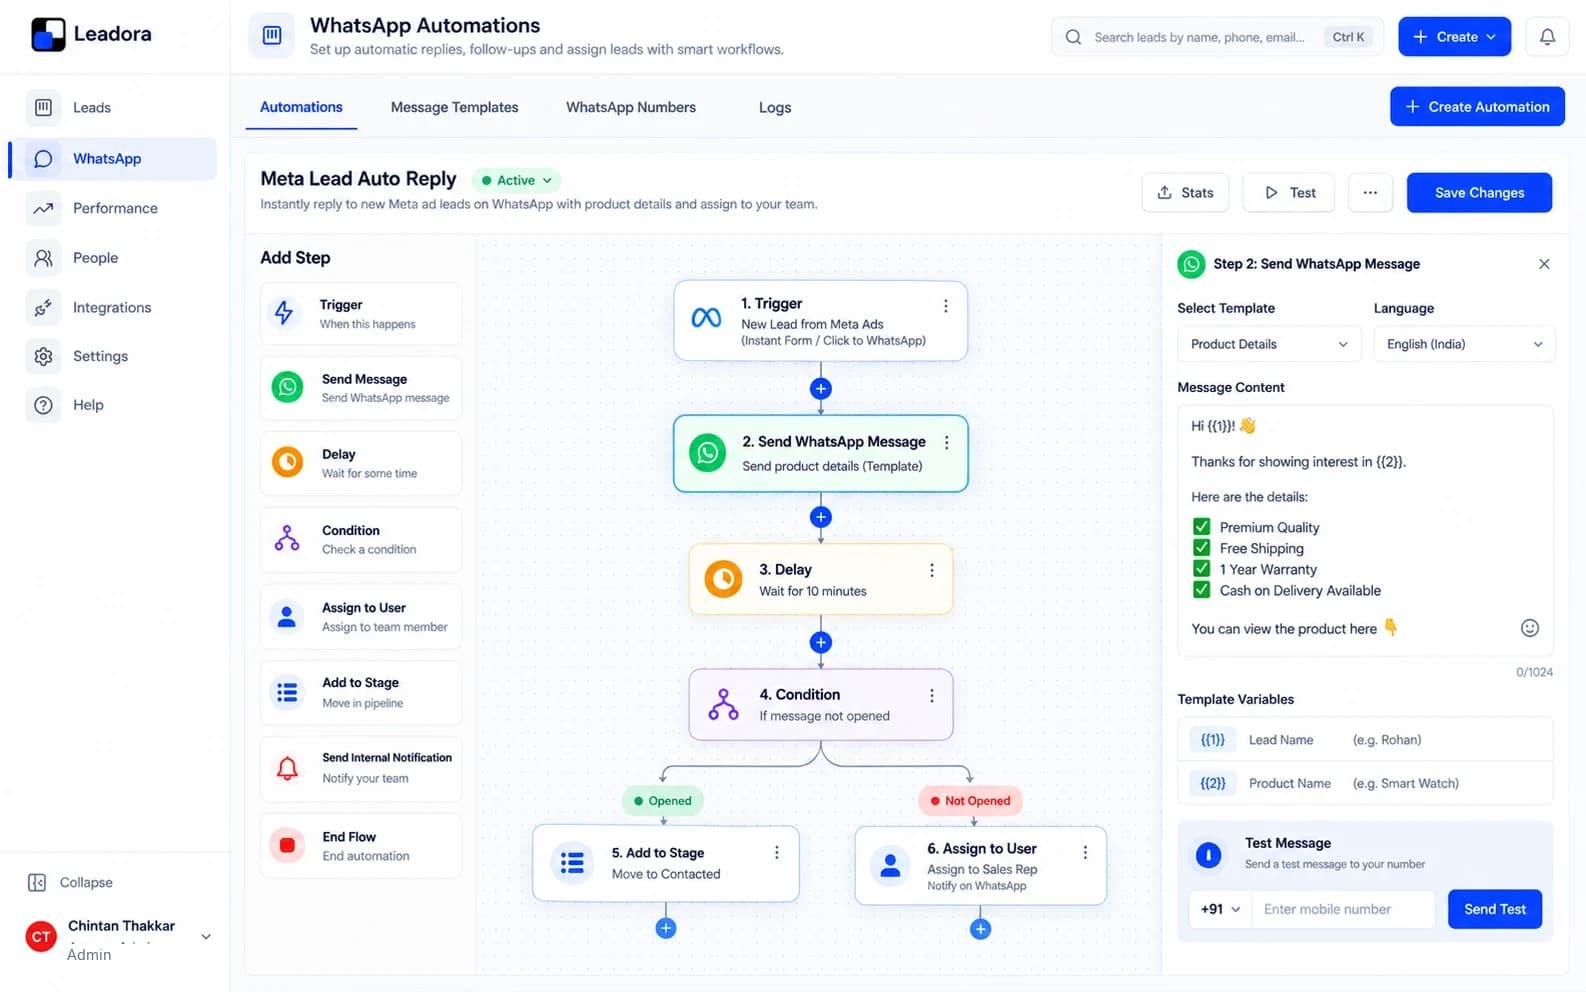This screenshot has width=1586, height=992.
Task: Click the Lead Name variable field
Action: [1365, 740]
